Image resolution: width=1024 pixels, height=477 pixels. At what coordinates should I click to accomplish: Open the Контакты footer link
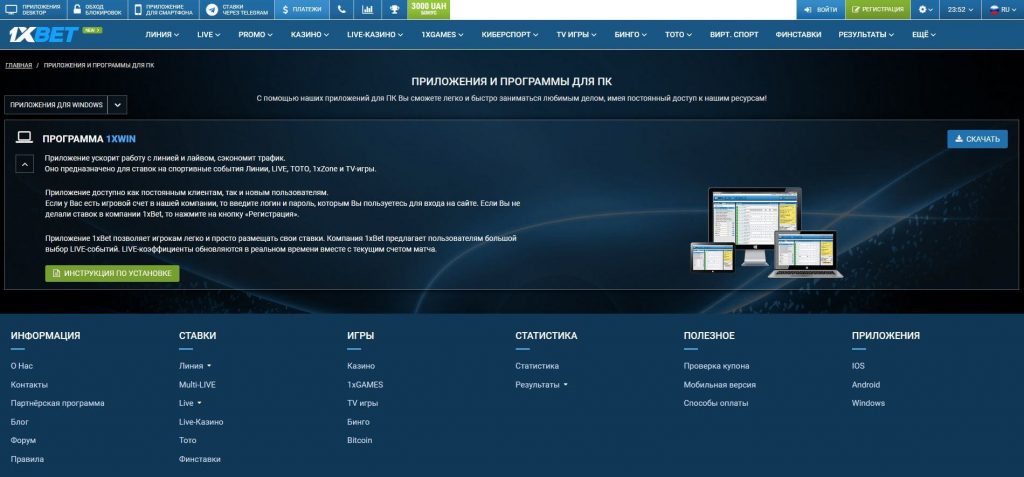click(29, 385)
